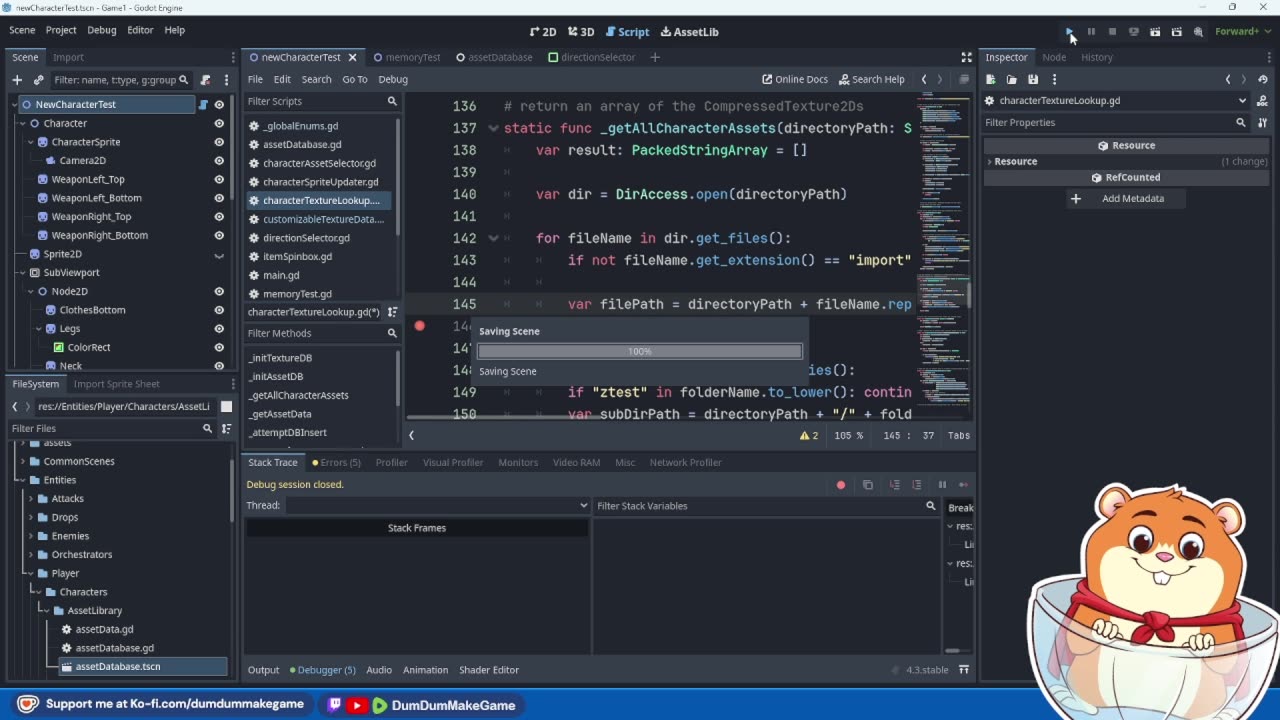Switch to the 3D workspace
Screen dimensions: 1280x720
[x=581, y=32]
